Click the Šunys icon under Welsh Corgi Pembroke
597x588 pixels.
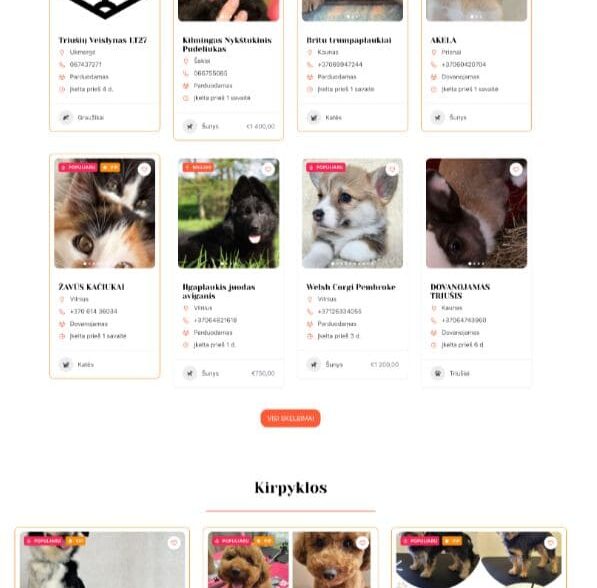(314, 364)
